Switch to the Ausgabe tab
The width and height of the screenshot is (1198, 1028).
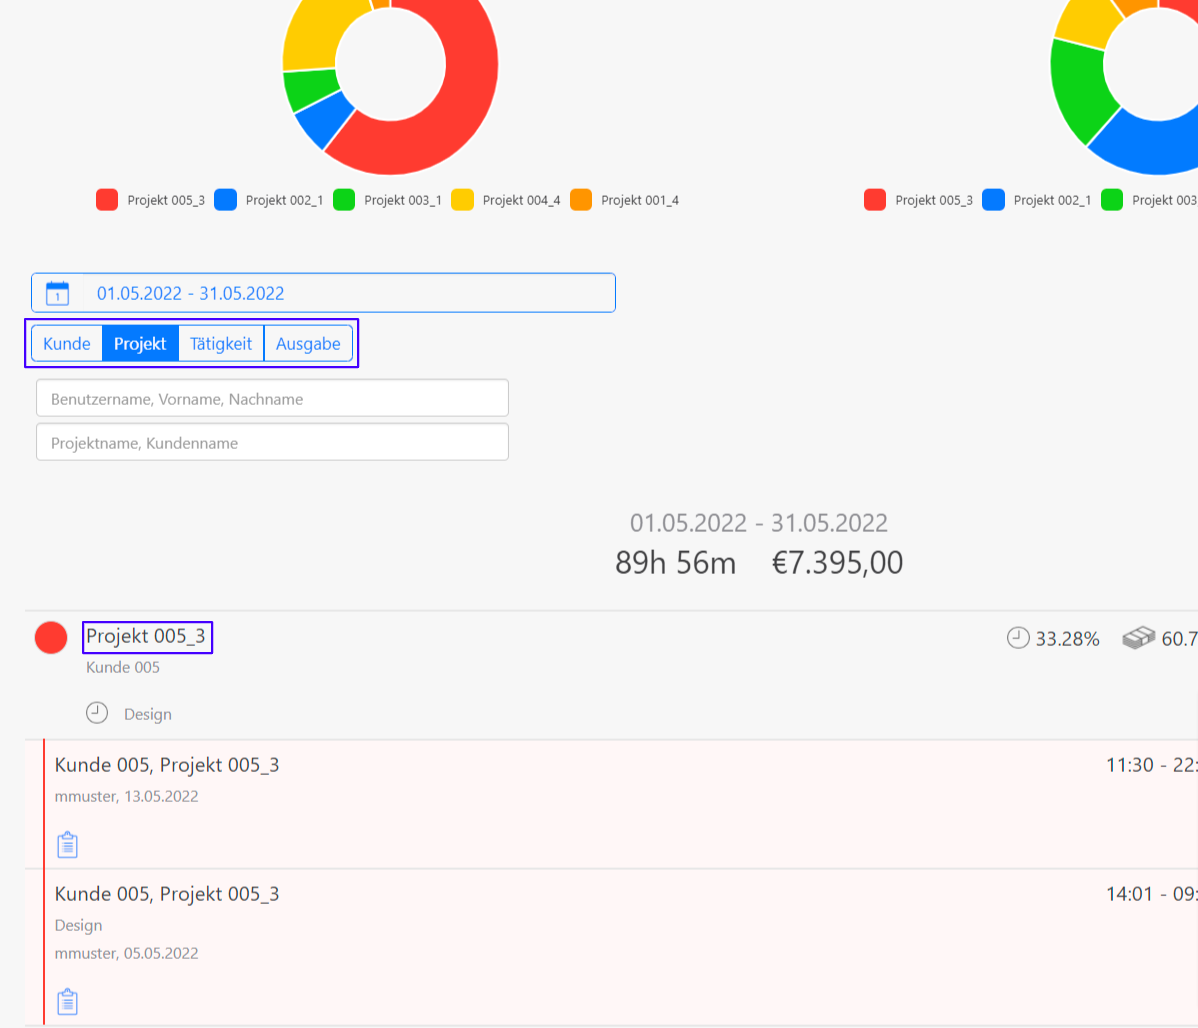coord(308,343)
